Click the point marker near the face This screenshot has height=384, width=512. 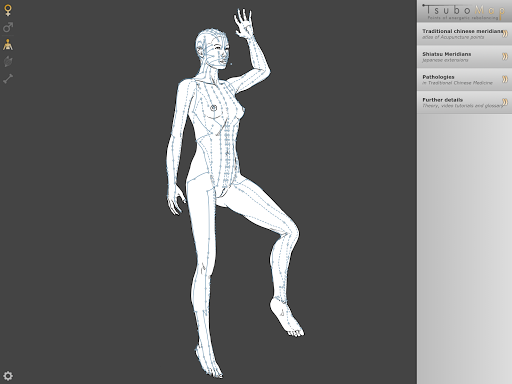232,65
